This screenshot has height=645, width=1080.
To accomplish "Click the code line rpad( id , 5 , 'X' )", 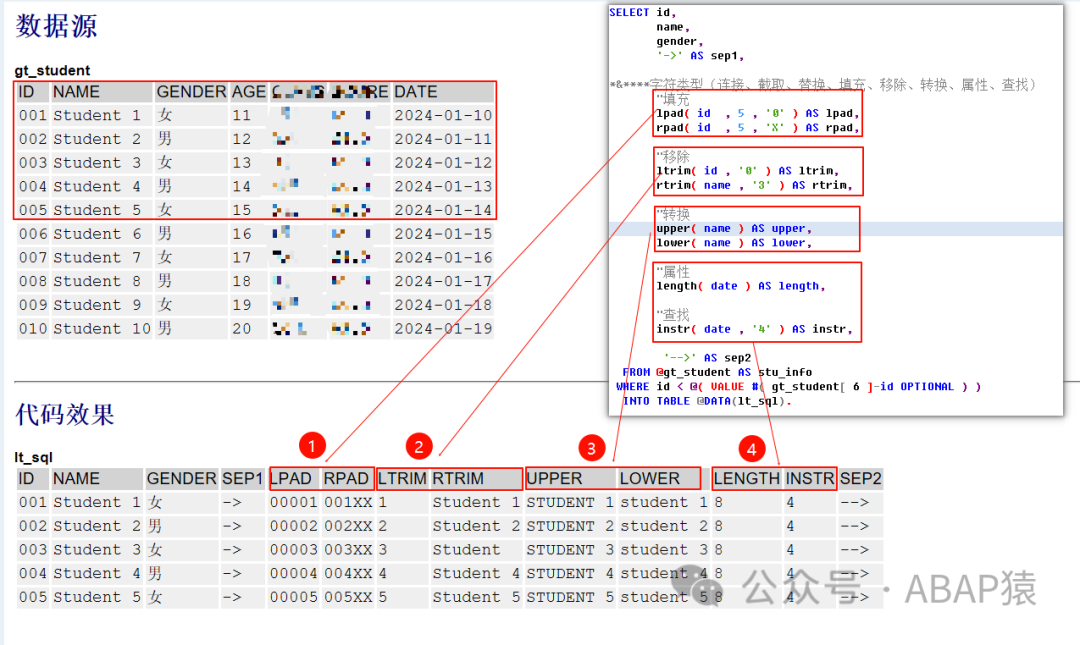I will tap(758, 127).
